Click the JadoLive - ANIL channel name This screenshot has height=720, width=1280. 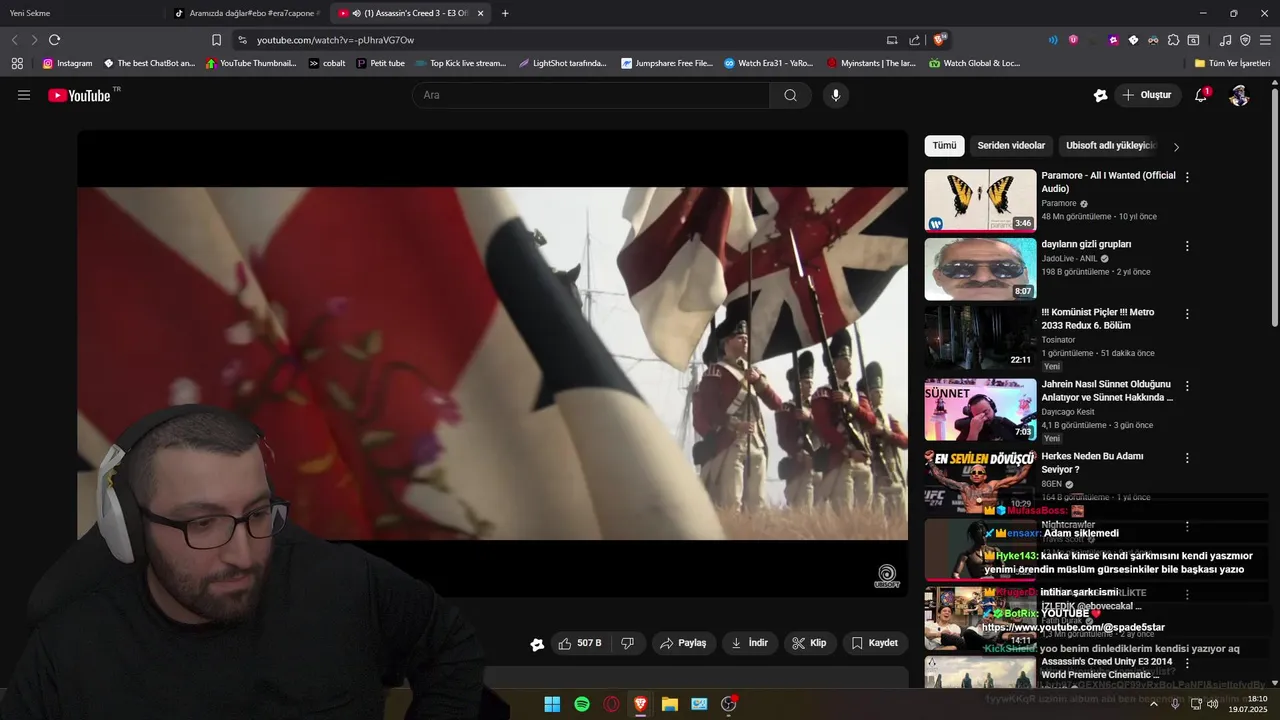1069,258
